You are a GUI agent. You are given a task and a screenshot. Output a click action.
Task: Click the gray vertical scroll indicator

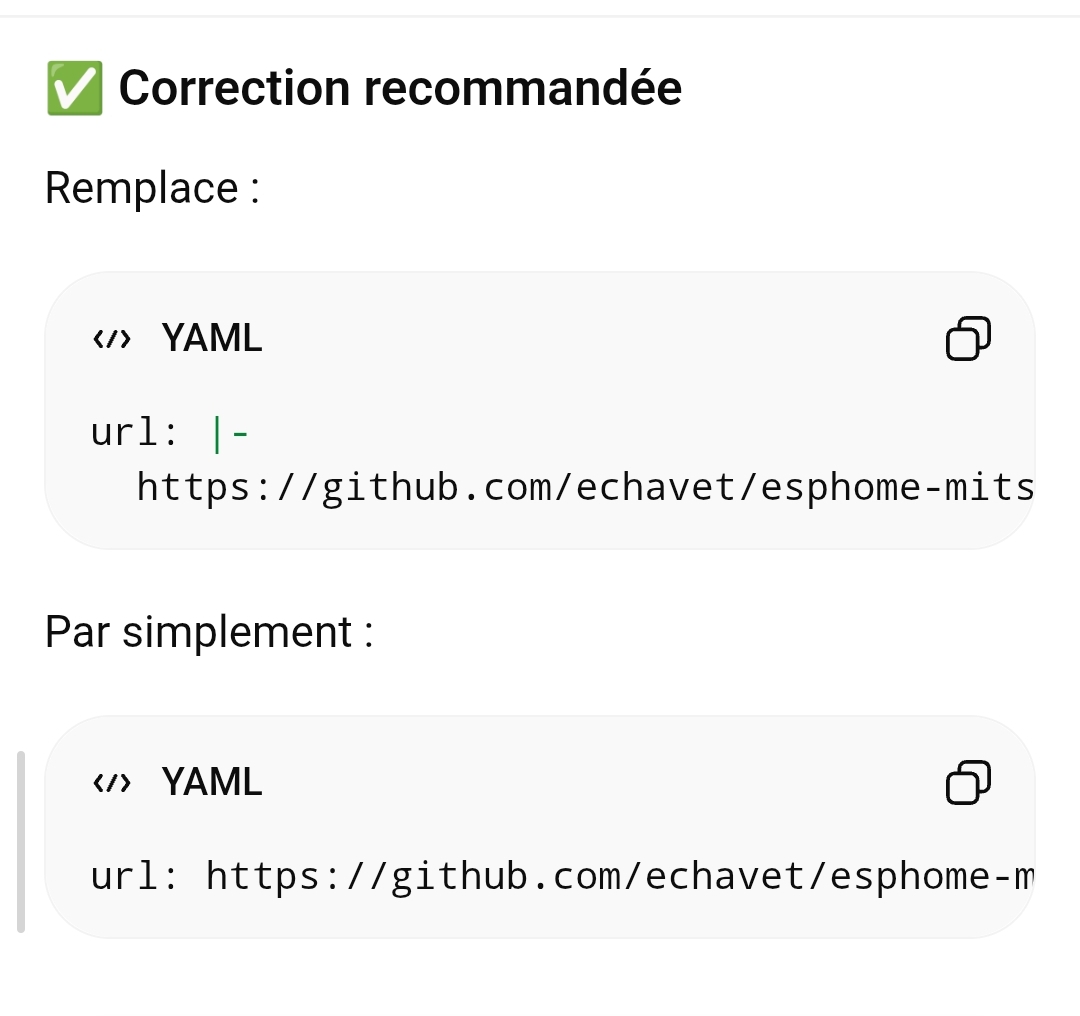[21, 842]
